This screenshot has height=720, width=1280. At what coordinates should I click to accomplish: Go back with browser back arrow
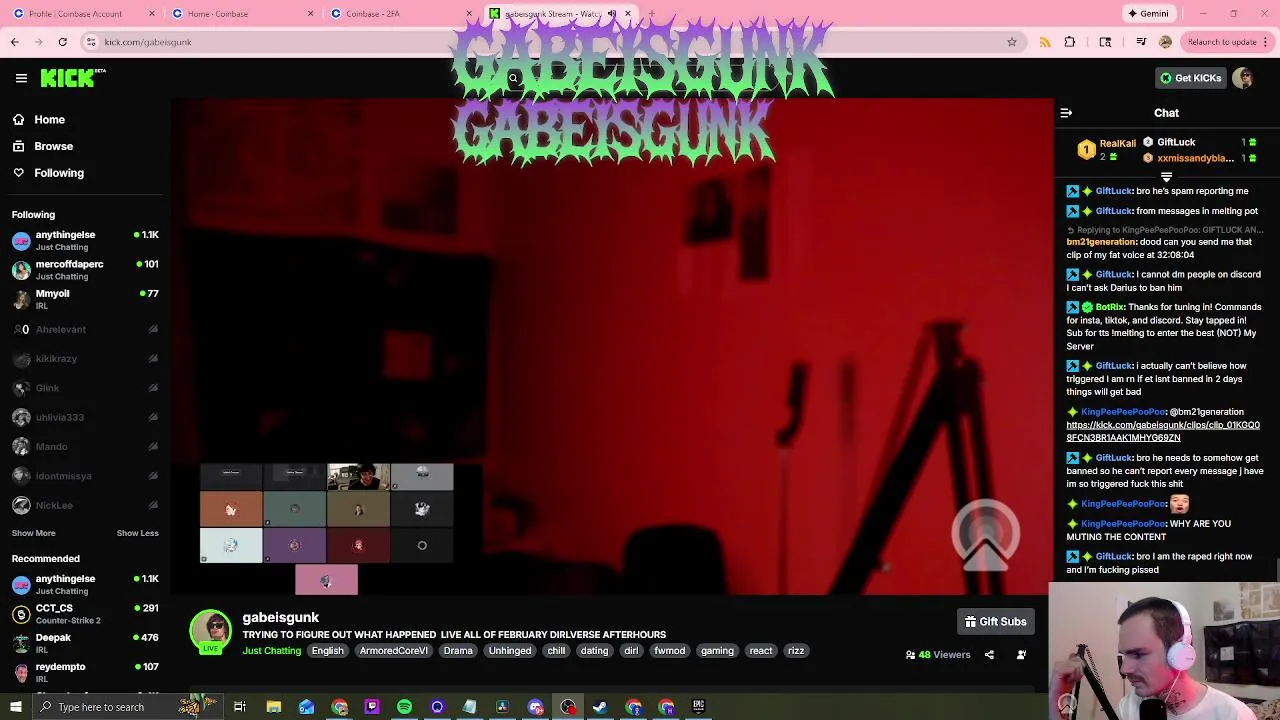tap(14, 42)
